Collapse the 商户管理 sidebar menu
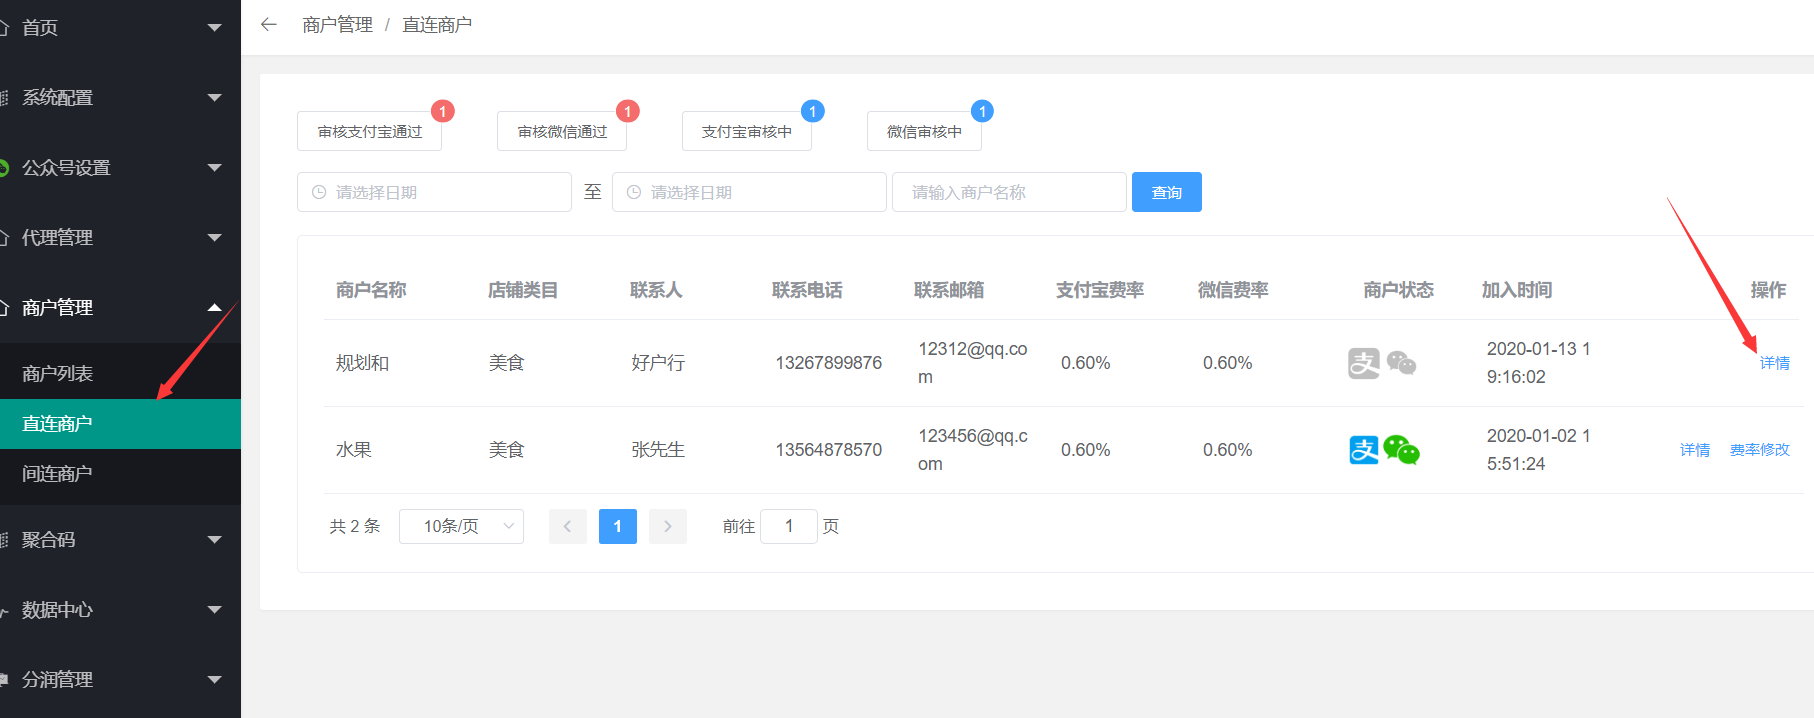The height and width of the screenshot is (718, 1814). click(120, 307)
